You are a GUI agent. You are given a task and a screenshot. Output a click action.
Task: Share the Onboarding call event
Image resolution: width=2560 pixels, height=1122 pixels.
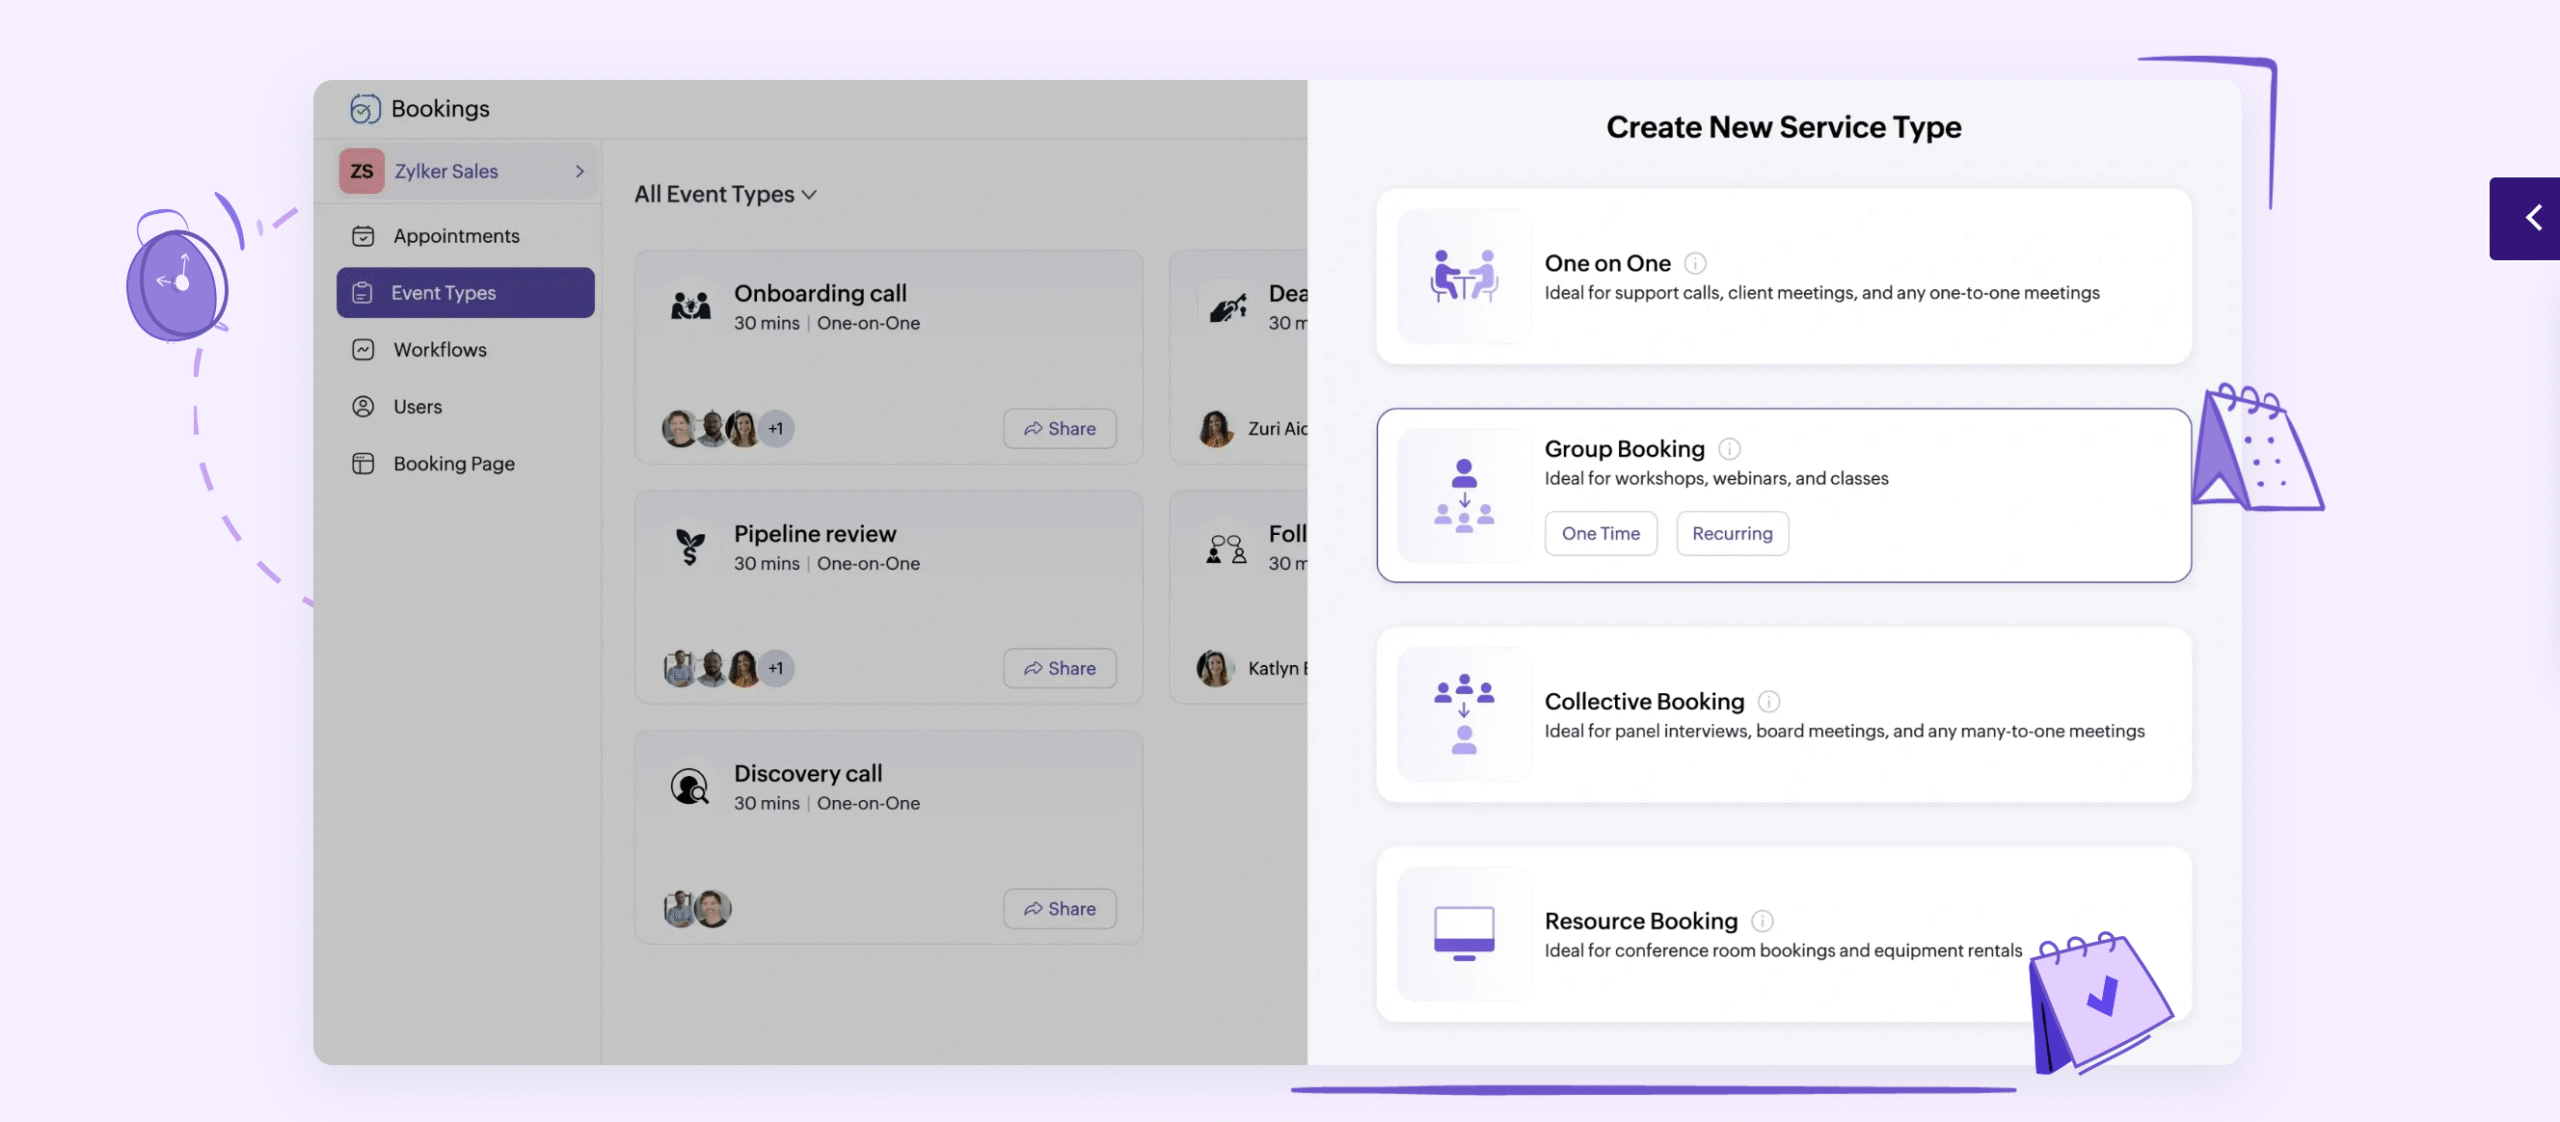click(x=1060, y=428)
